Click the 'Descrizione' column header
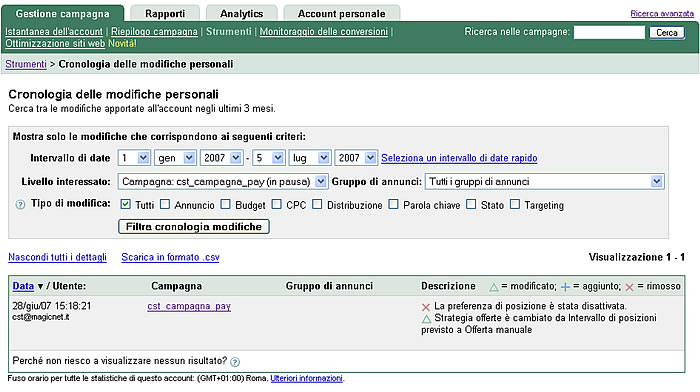This screenshot has width=700, height=392. point(448,286)
